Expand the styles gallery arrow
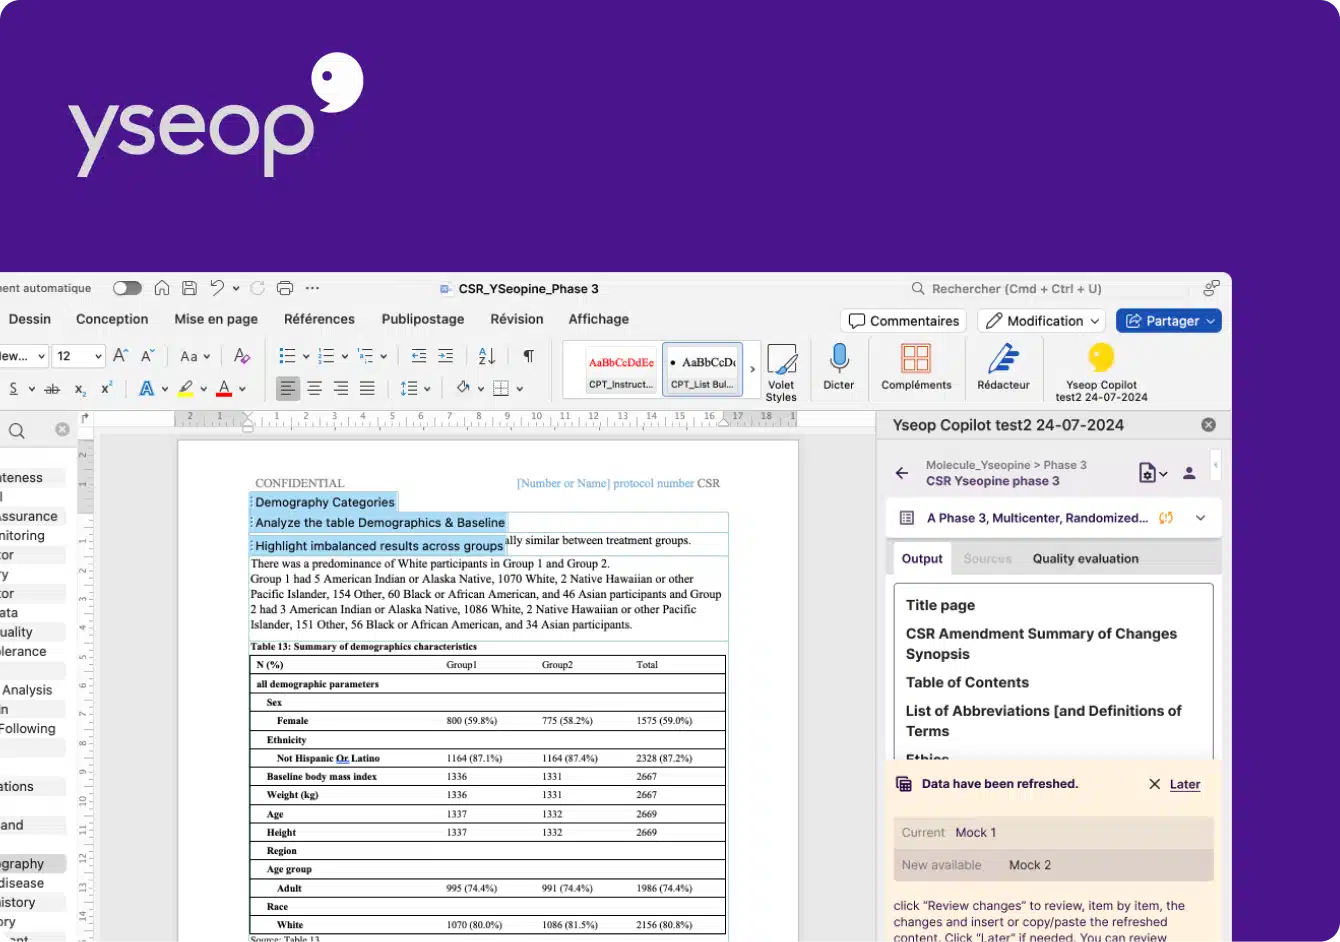Image resolution: width=1340 pixels, height=942 pixels. point(752,369)
